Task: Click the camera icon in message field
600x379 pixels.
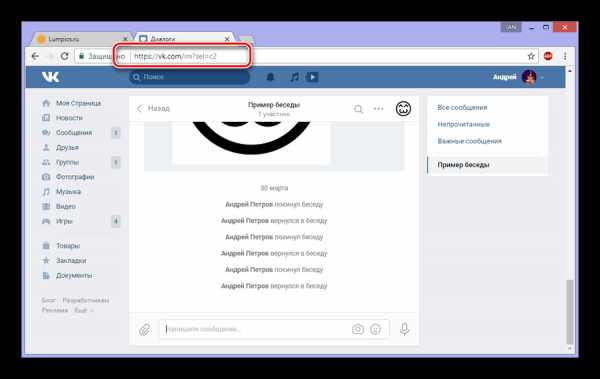Action: (x=358, y=329)
